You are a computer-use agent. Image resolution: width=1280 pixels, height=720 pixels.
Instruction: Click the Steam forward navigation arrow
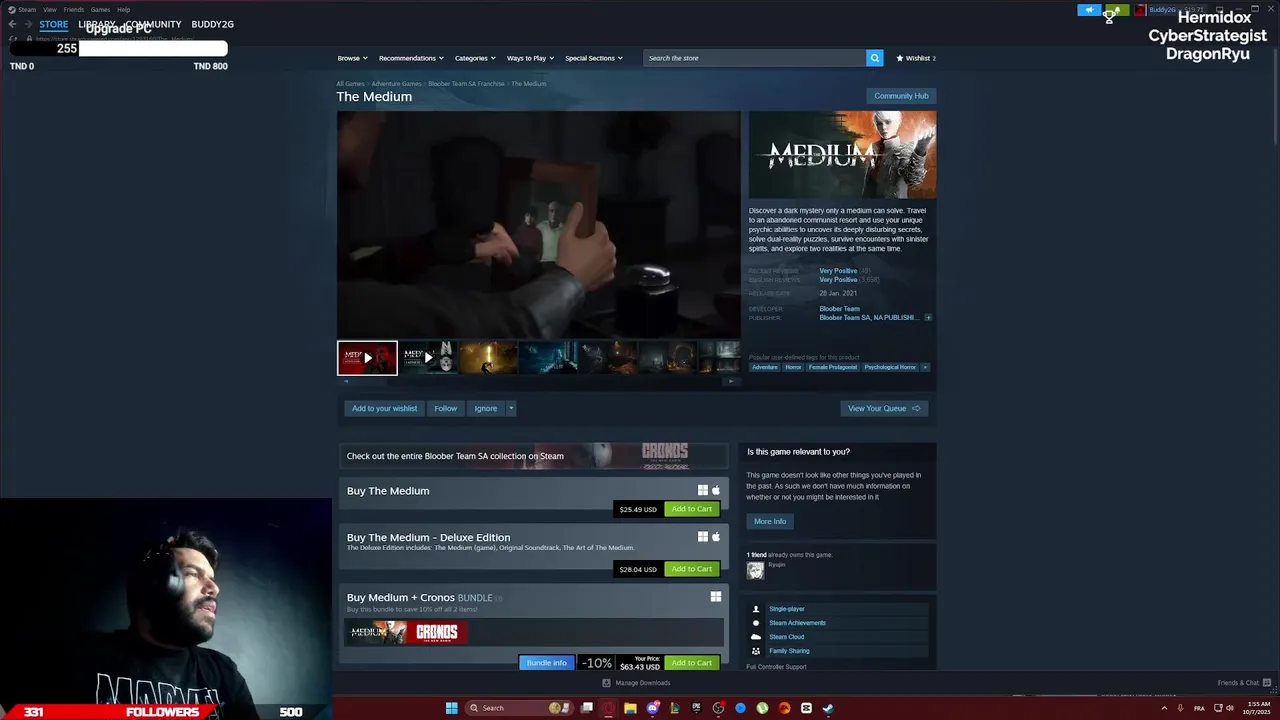[28, 24]
